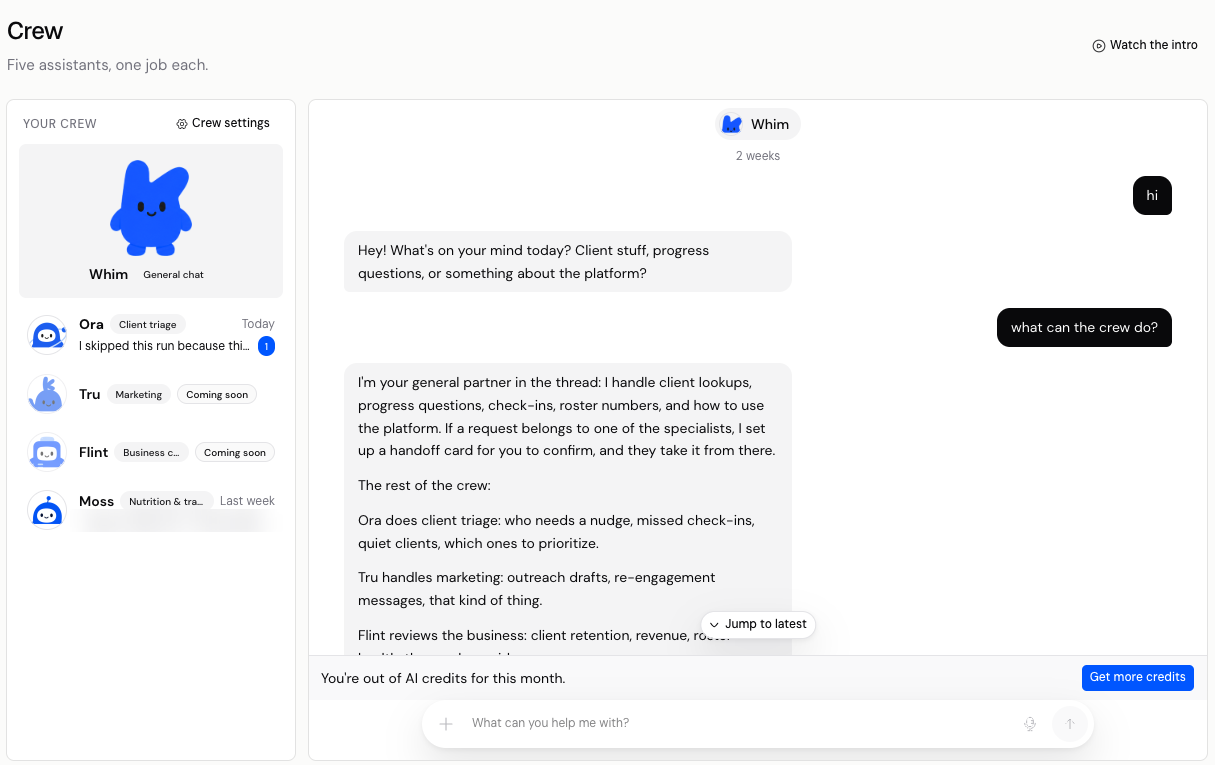Viewport: 1215px width, 765px height.
Task: Click the 'Five assistants, one job each.' subtitle
Action: (x=107, y=65)
